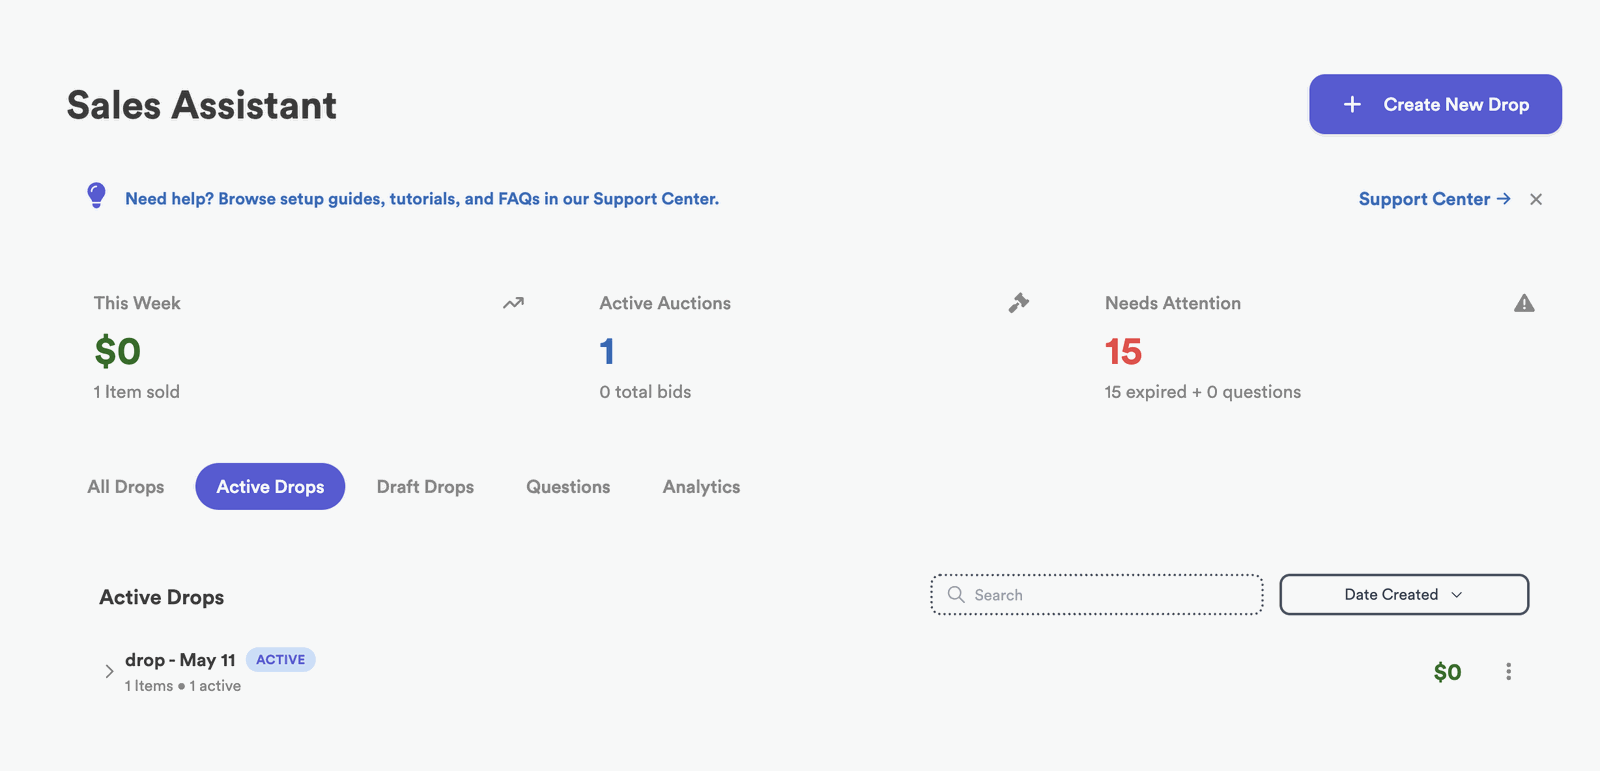Click the Active Auctions count 1
Screen dimensions: 1600x771
pyautogui.click(x=607, y=351)
